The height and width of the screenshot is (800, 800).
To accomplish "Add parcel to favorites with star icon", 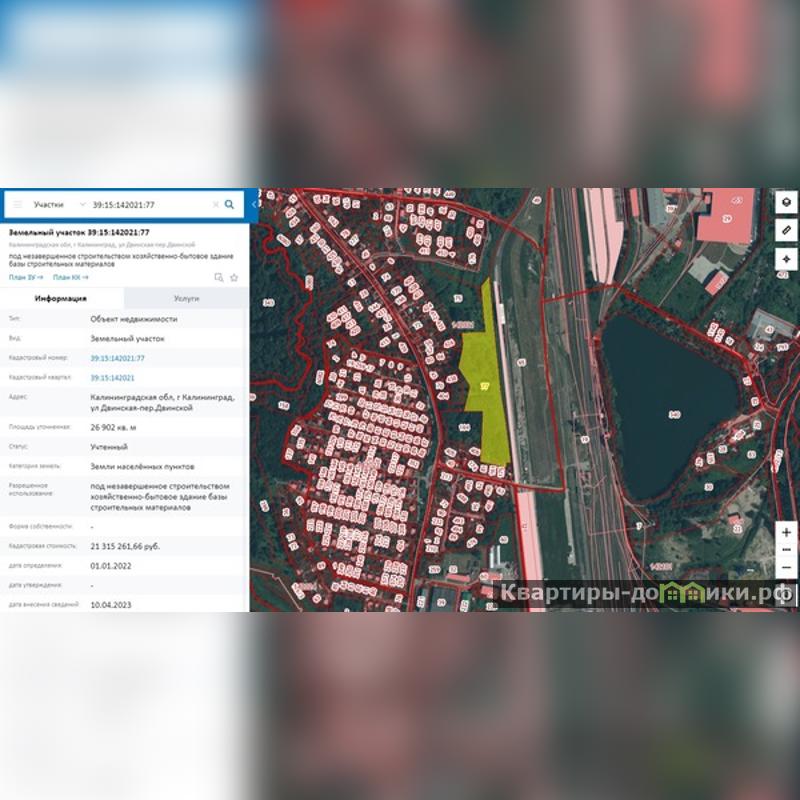I will pyautogui.click(x=234, y=277).
